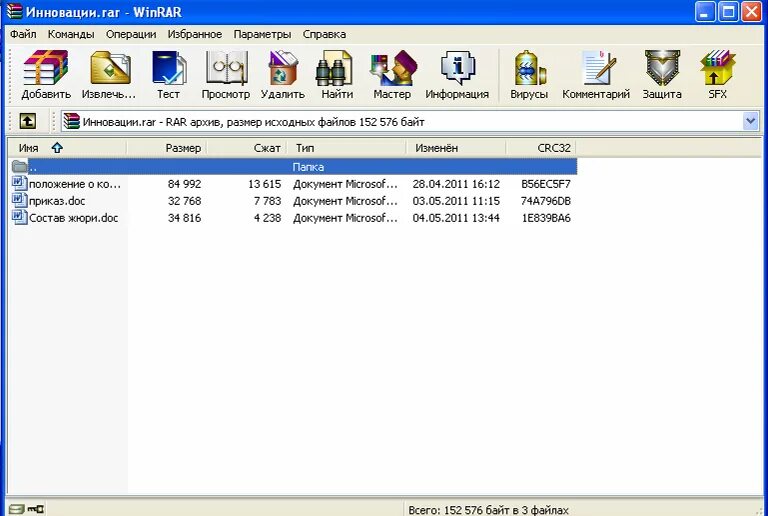The height and width of the screenshot is (516, 768).
Task: Click the disk drive status bar icon
Action: tap(16, 510)
